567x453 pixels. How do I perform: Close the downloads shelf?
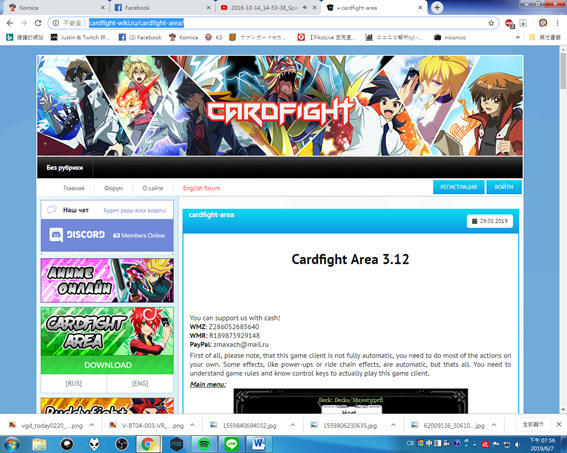tap(559, 424)
